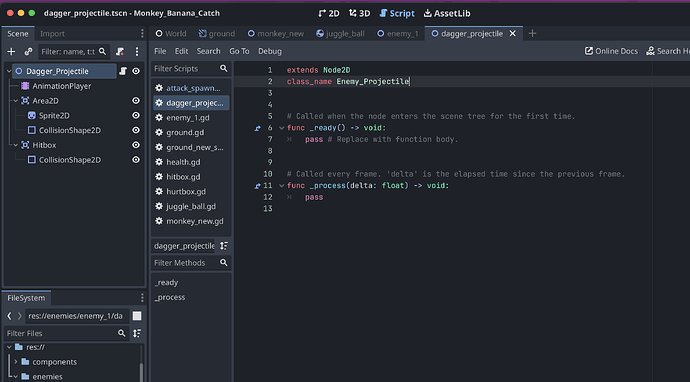Screen dimensions: 690x382
Task: Click override indicator icon on line 6
Action: [257, 128]
